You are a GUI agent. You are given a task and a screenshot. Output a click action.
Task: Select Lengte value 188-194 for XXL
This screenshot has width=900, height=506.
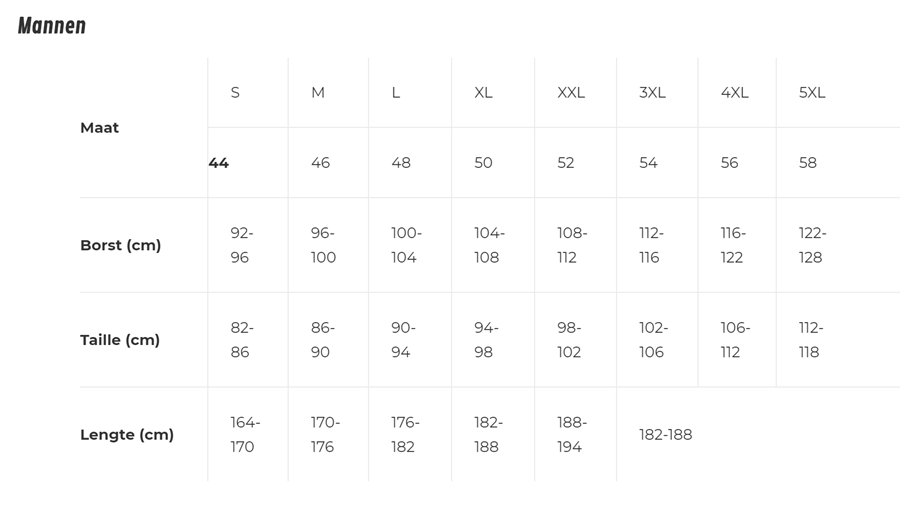pyautogui.click(x=571, y=435)
